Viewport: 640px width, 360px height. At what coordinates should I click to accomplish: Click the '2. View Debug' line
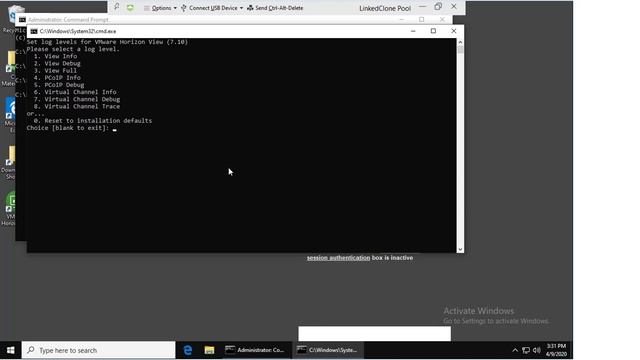click(x=57, y=63)
